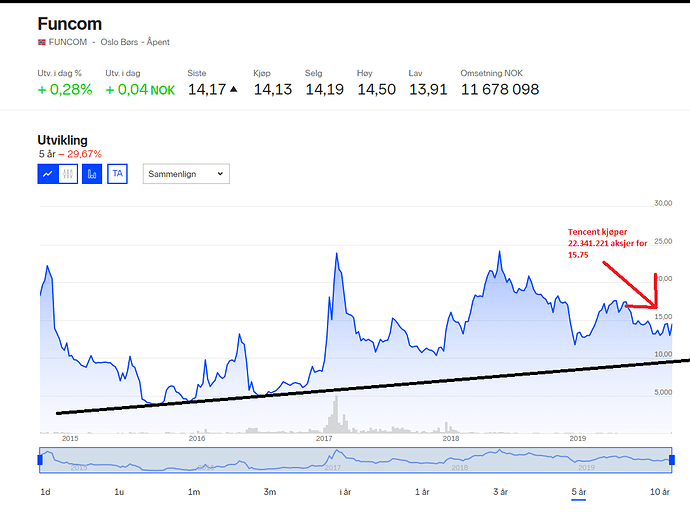690x512 pixels.
Task: Click the 25,00 price axis label
Action: [x=663, y=241]
